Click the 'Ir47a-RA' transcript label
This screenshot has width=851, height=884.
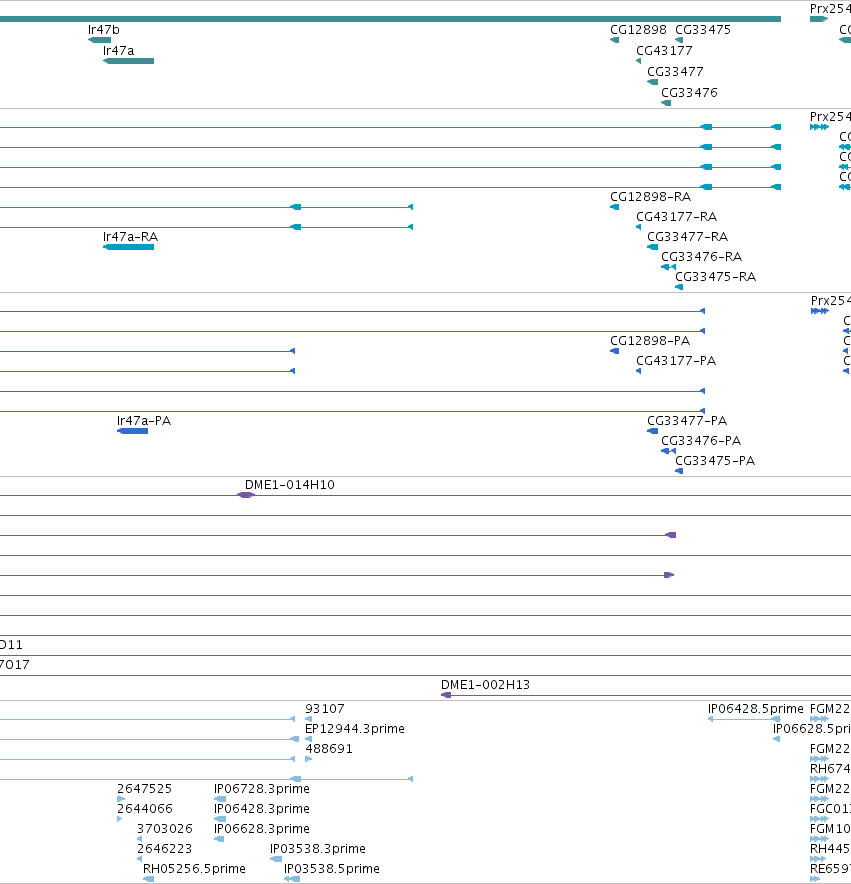(130, 237)
